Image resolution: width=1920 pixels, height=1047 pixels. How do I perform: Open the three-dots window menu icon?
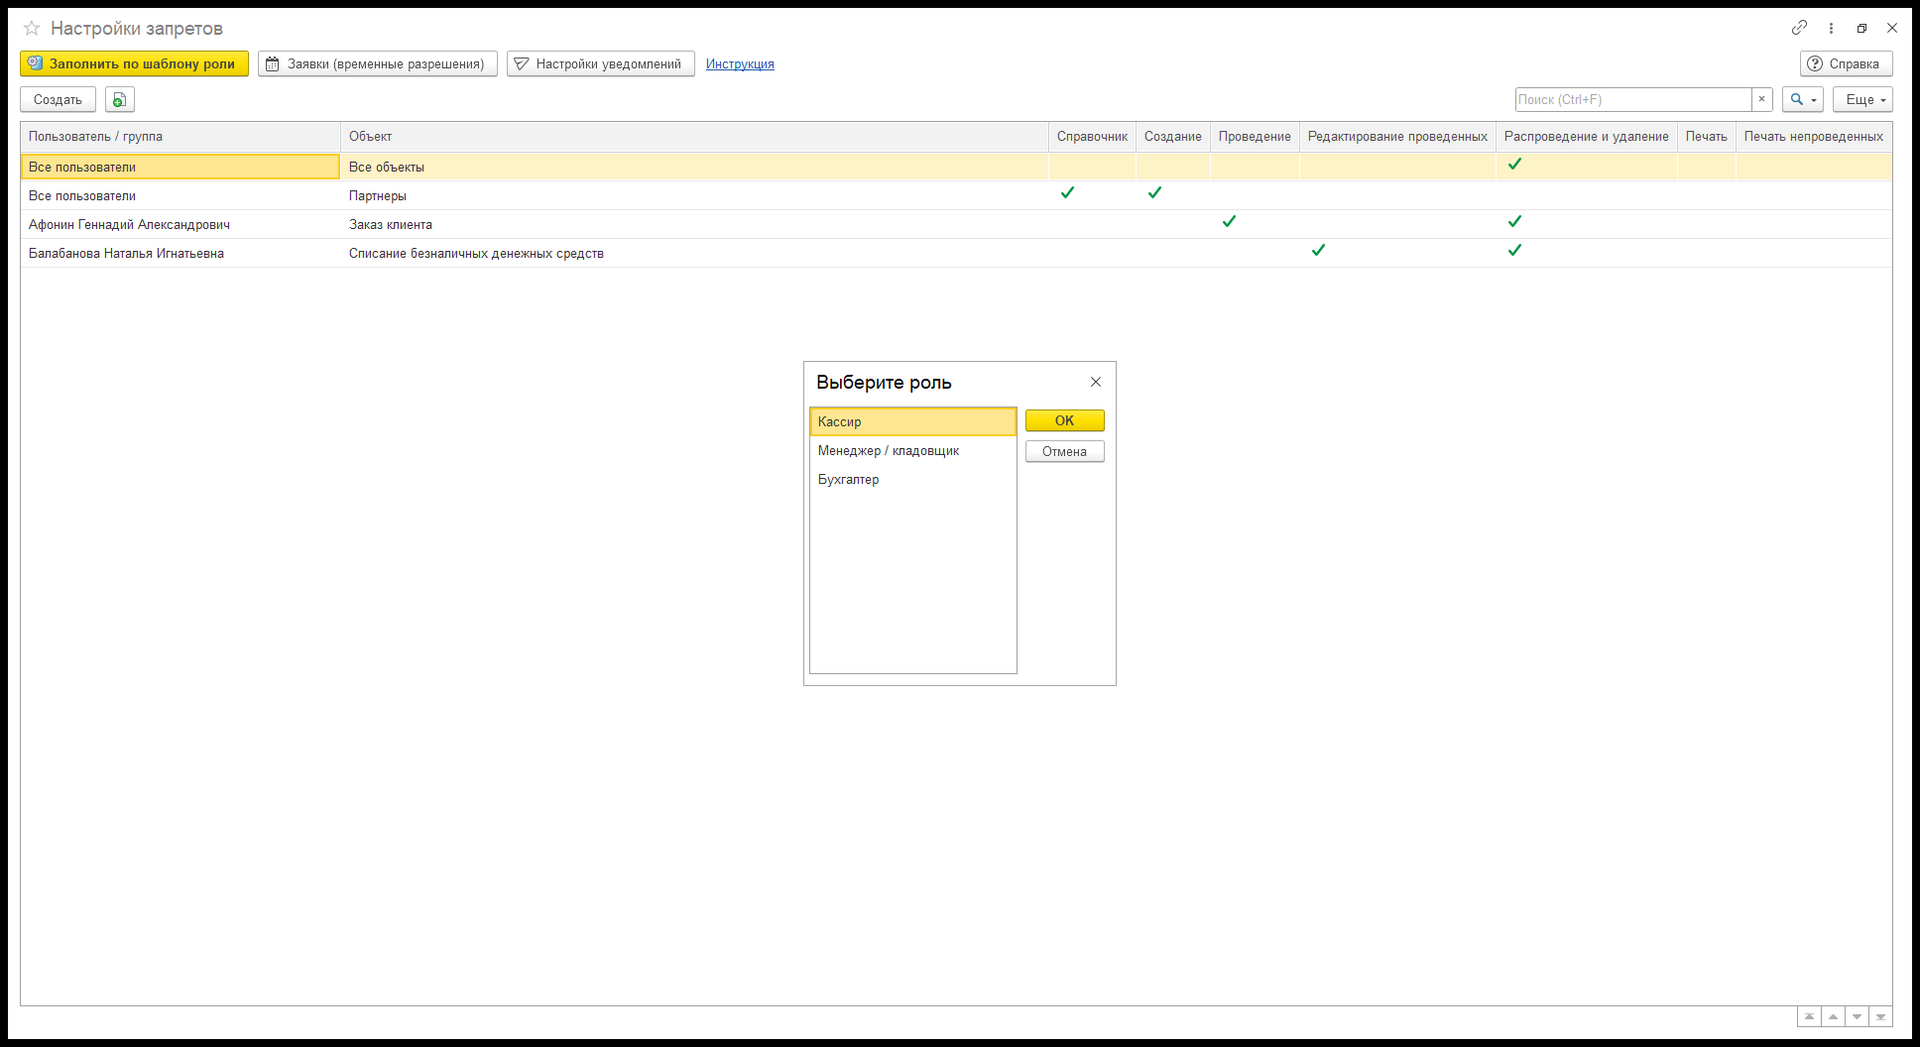(x=1831, y=28)
